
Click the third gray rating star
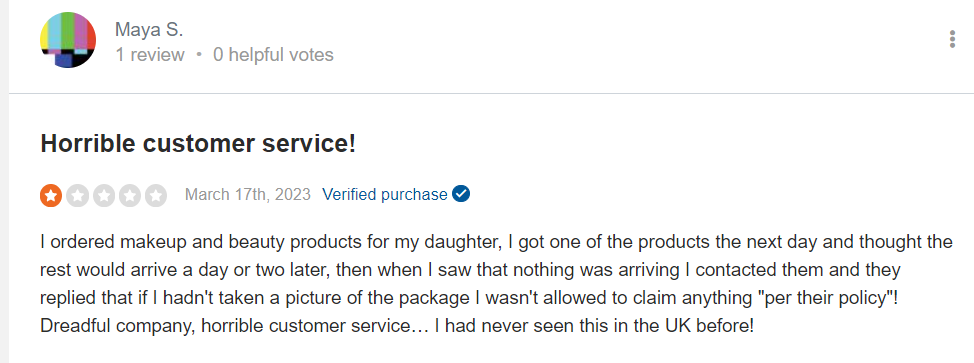click(x=103, y=195)
